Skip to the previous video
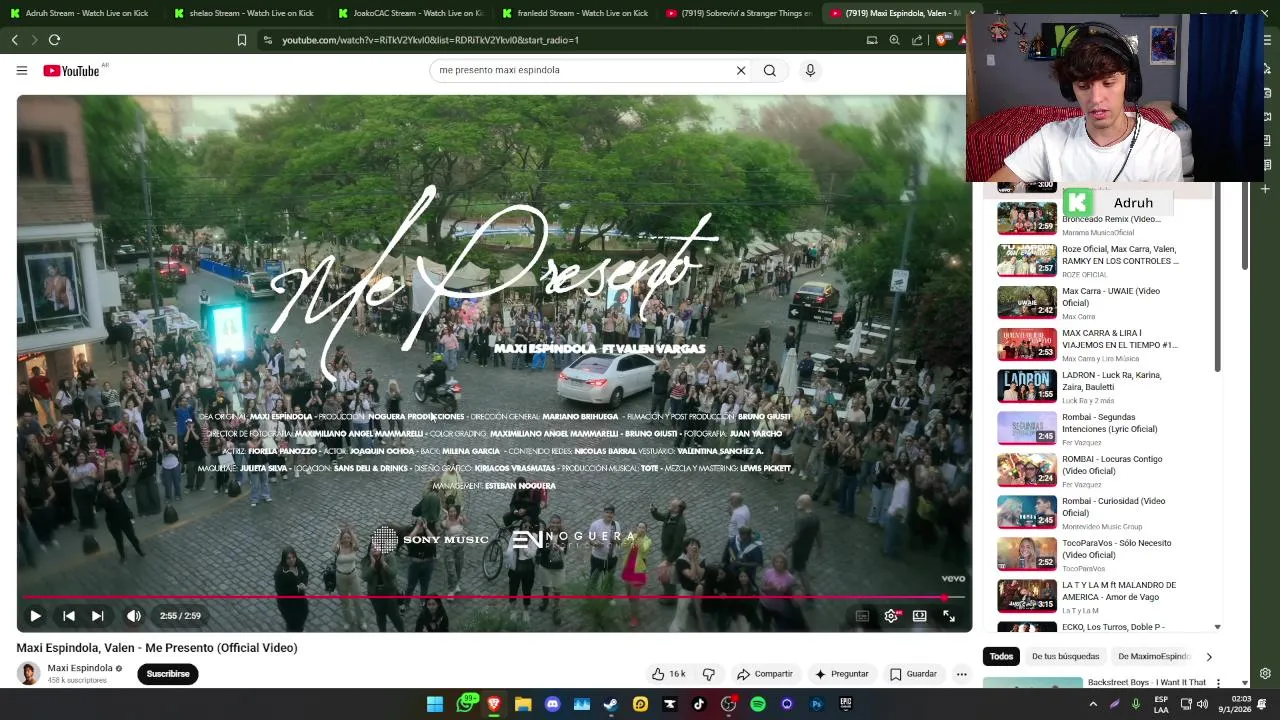The image size is (1280, 720). 68,616
